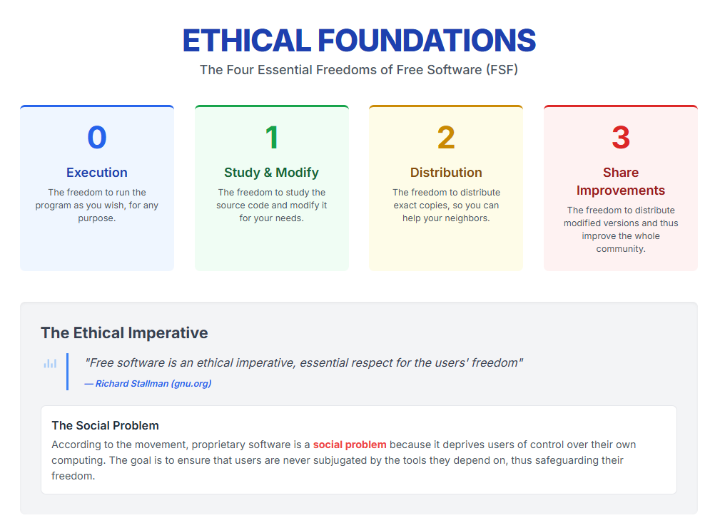Image resolution: width=720 pixels, height=523 pixels.
Task: Click the distribute modified versions description
Action: pos(621,229)
